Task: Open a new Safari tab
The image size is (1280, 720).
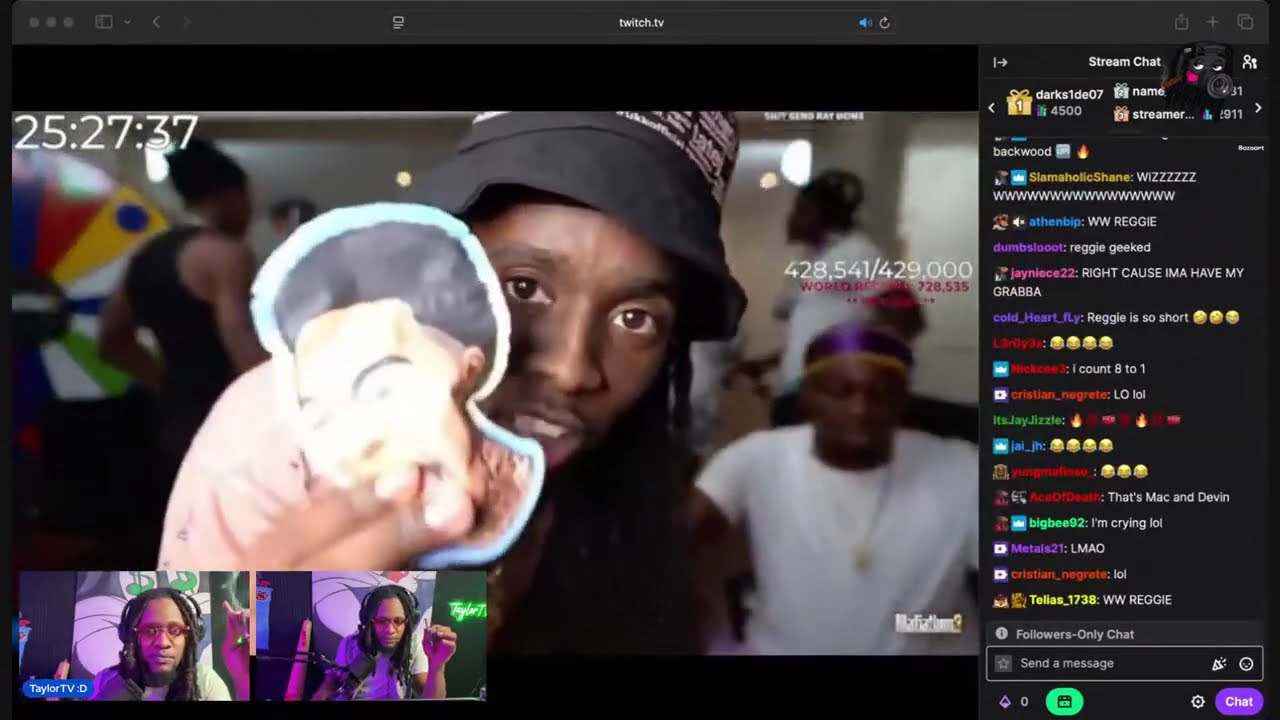Action: point(1212,22)
